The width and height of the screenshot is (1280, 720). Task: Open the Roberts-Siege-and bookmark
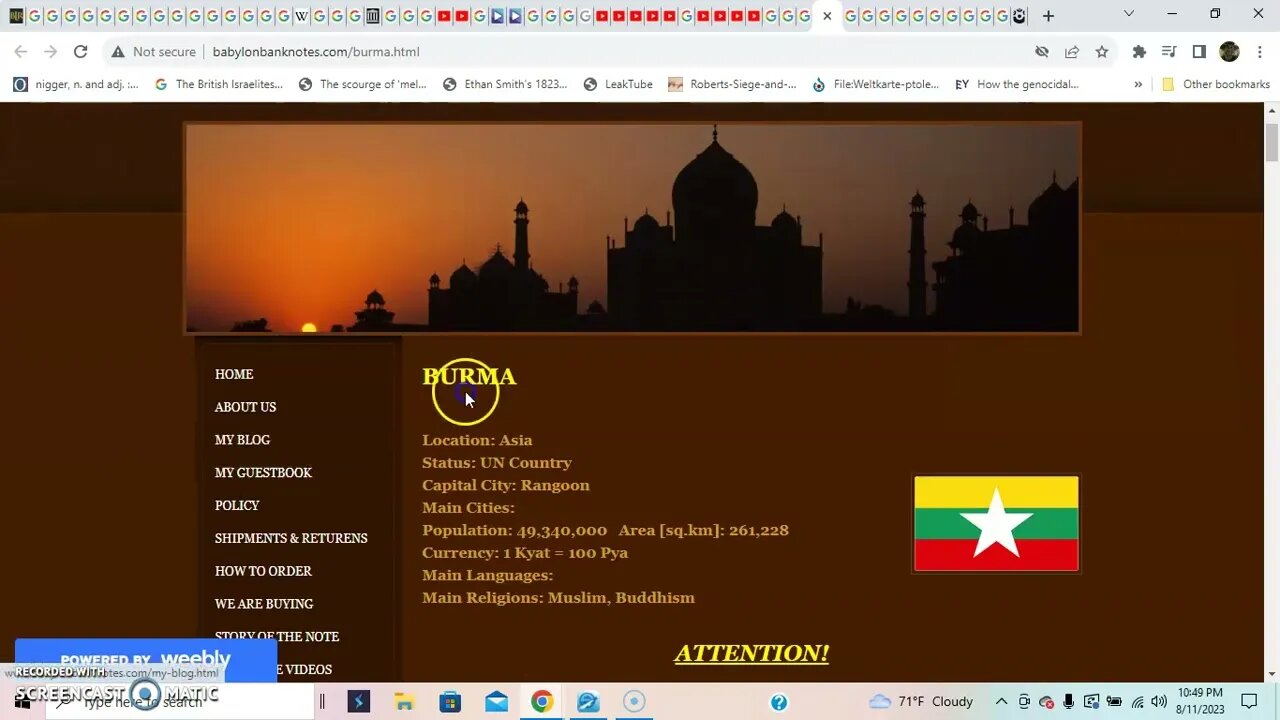click(732, 85)
